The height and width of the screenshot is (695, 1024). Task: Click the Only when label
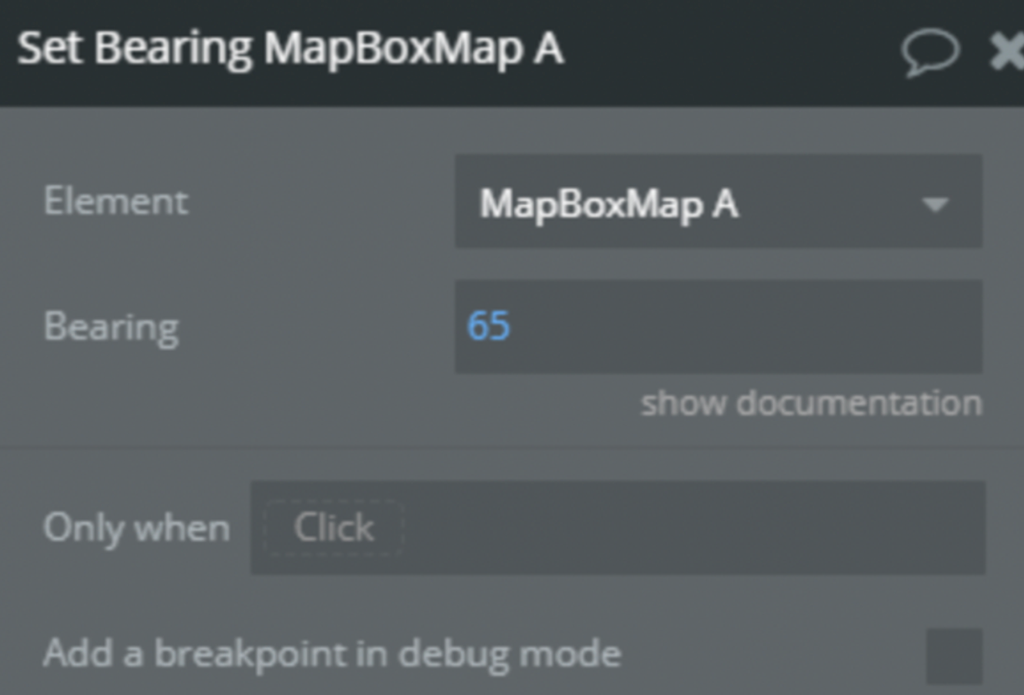(136, 528)
